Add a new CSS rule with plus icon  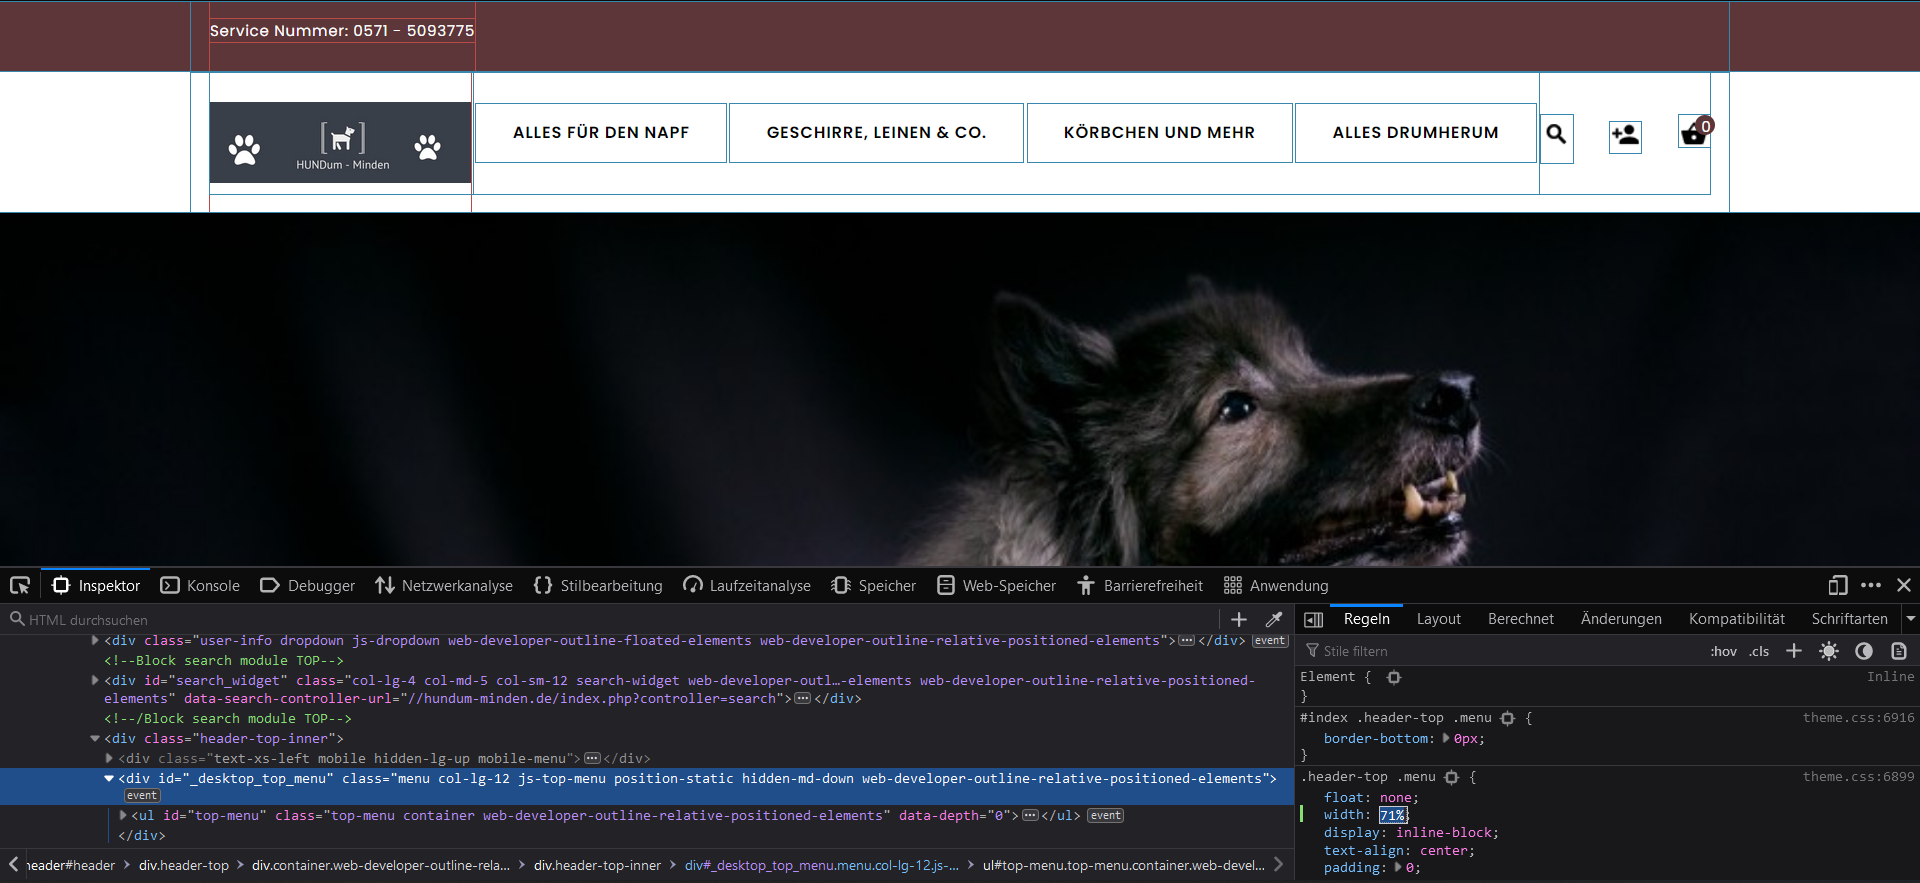[1794, 651]
